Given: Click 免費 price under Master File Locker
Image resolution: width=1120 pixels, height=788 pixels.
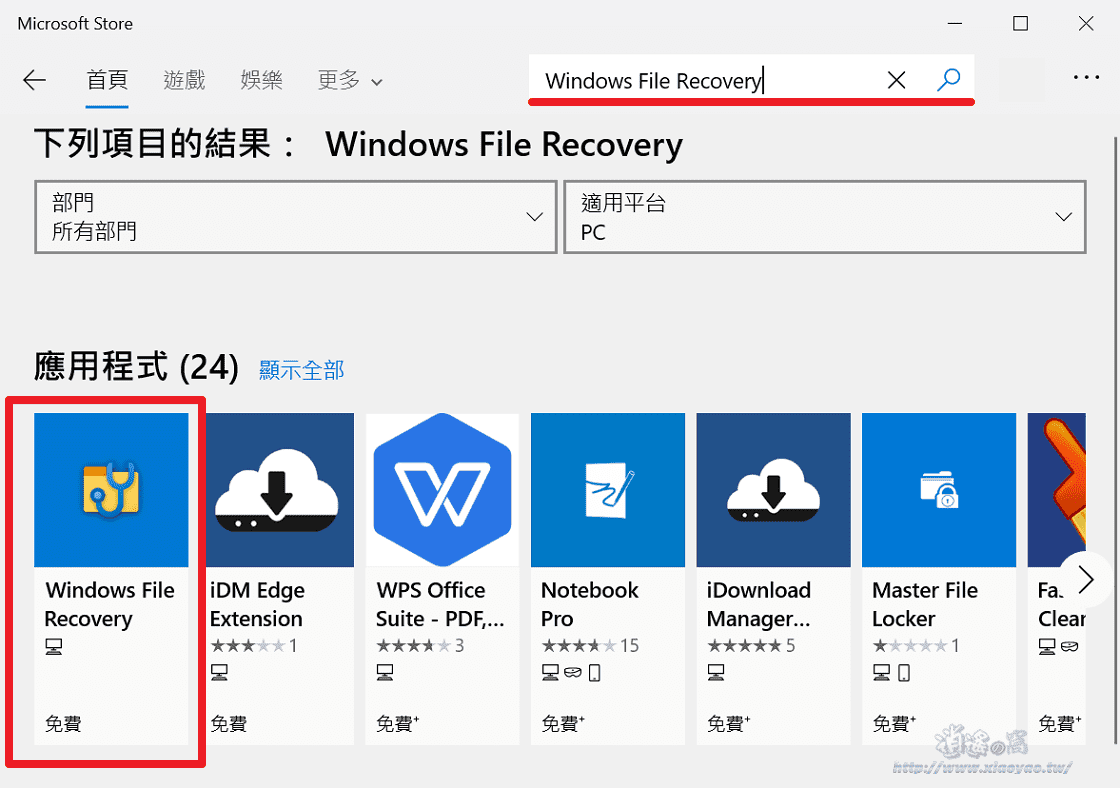Looking at the screenshot, I should (894, 724).
